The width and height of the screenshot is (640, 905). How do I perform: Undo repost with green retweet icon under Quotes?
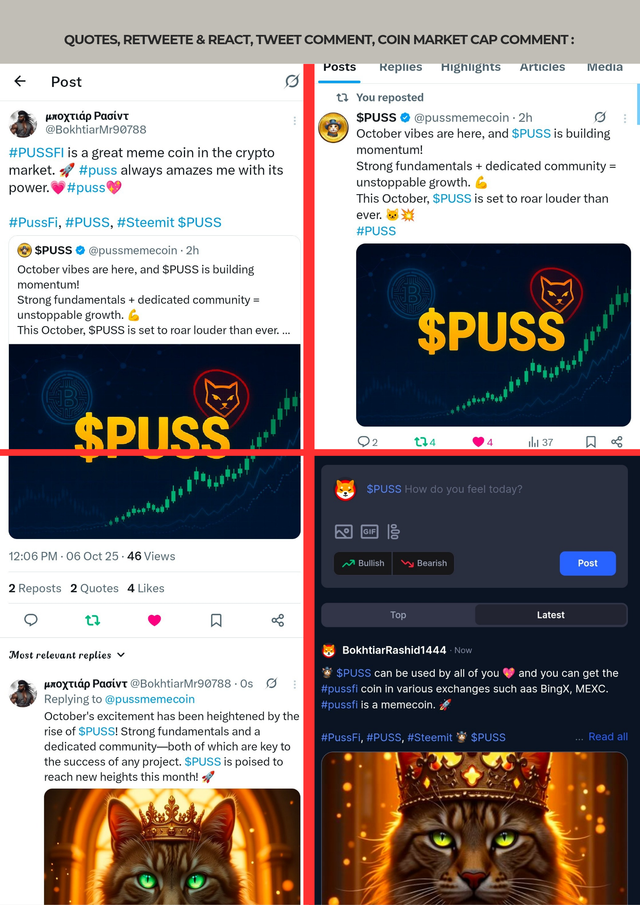pos(92,620)
